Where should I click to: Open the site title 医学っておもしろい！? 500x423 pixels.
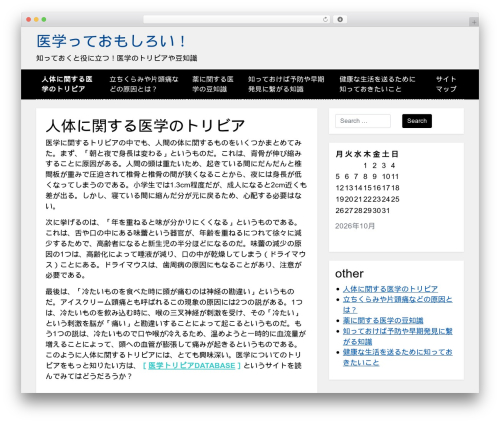point(111,41)
